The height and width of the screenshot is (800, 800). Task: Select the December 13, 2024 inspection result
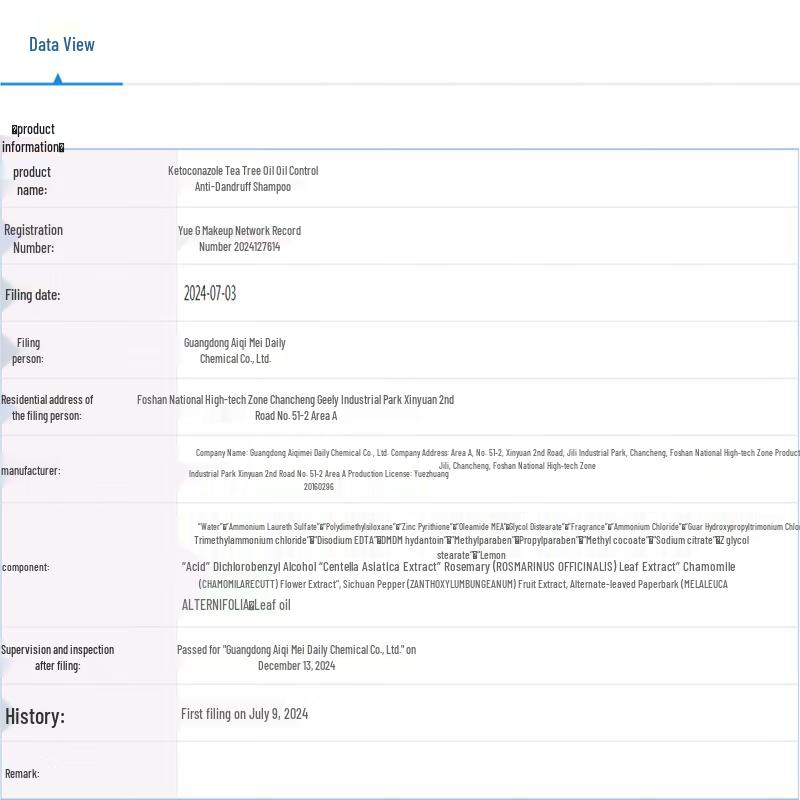pyautogui.click(x=296, y=658)
